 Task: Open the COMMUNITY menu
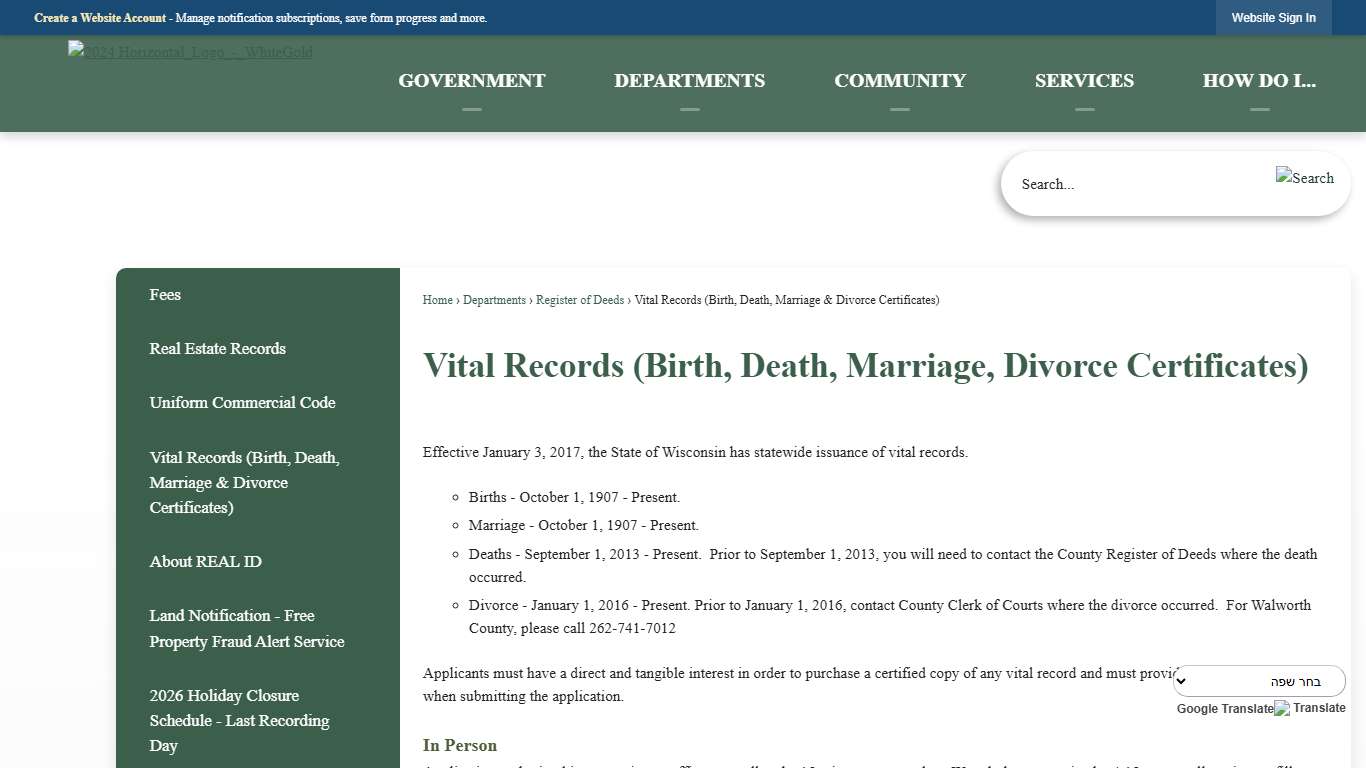coord(899,80)
